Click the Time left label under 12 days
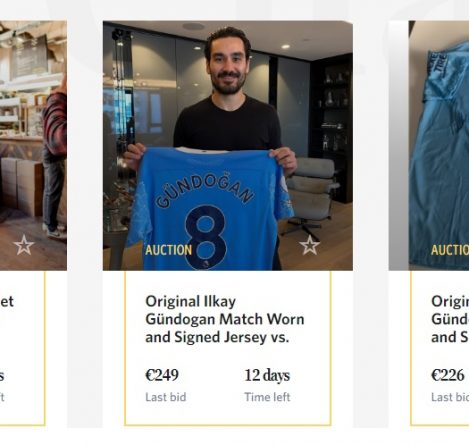469x445 pixels. pyautogui.click(x=267, y=397)
